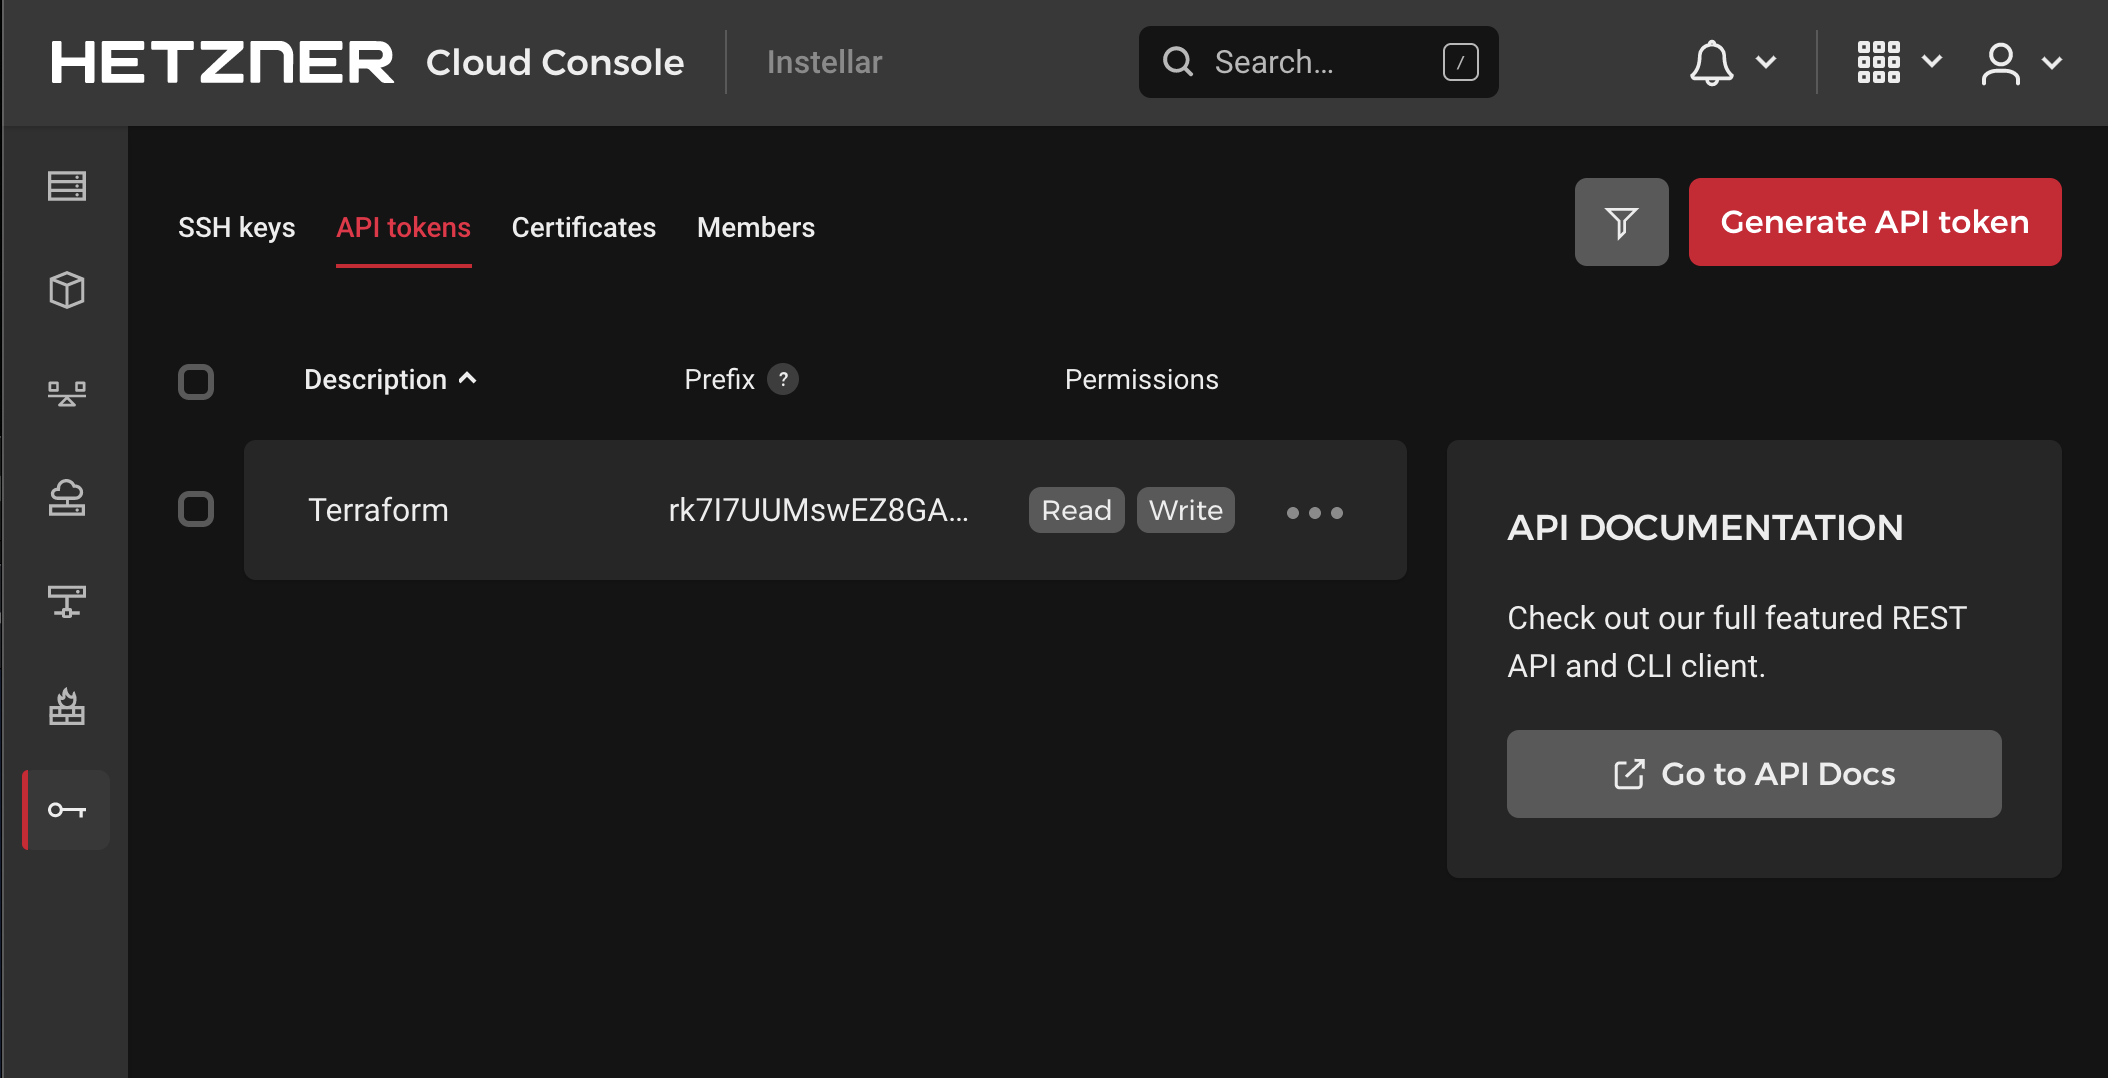Switch to the Certificates tab
The height and width of the screenshot is (1078, 2108).
click(x=583, y=227)
